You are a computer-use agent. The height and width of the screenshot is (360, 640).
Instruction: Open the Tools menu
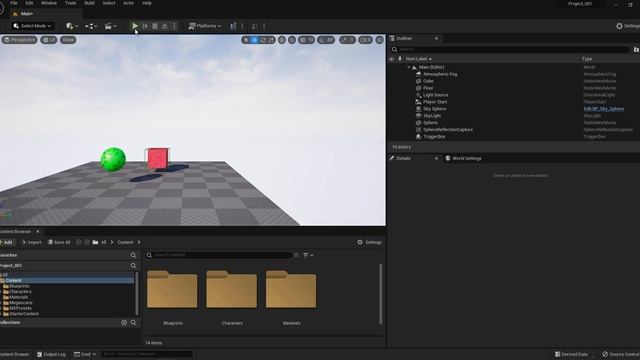(x=71, y=3)
